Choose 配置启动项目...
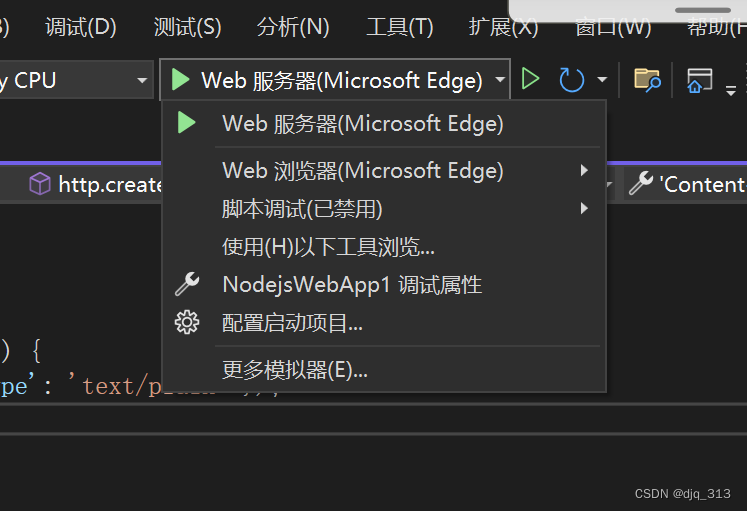The width and height of the screenshot is (747, 511). [x=384, y=323]
